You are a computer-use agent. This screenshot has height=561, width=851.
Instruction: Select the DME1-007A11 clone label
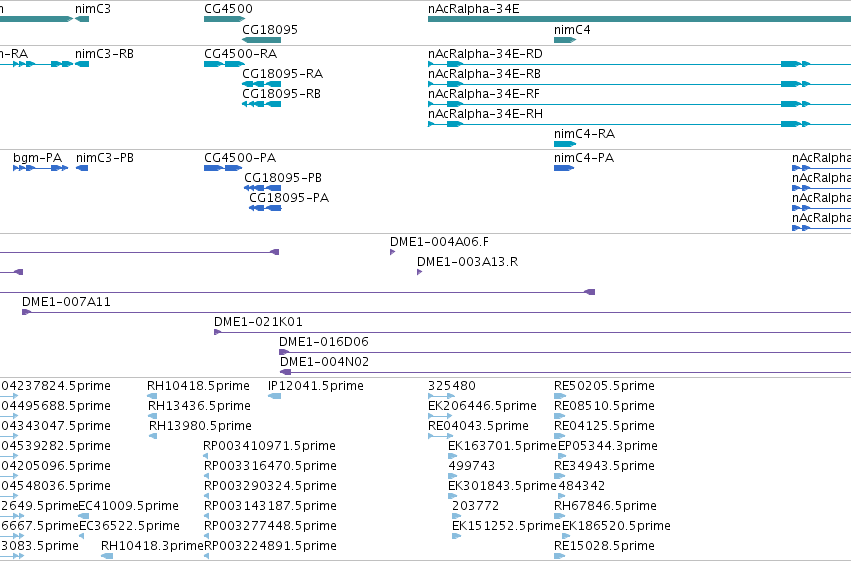tap(66, 302)
